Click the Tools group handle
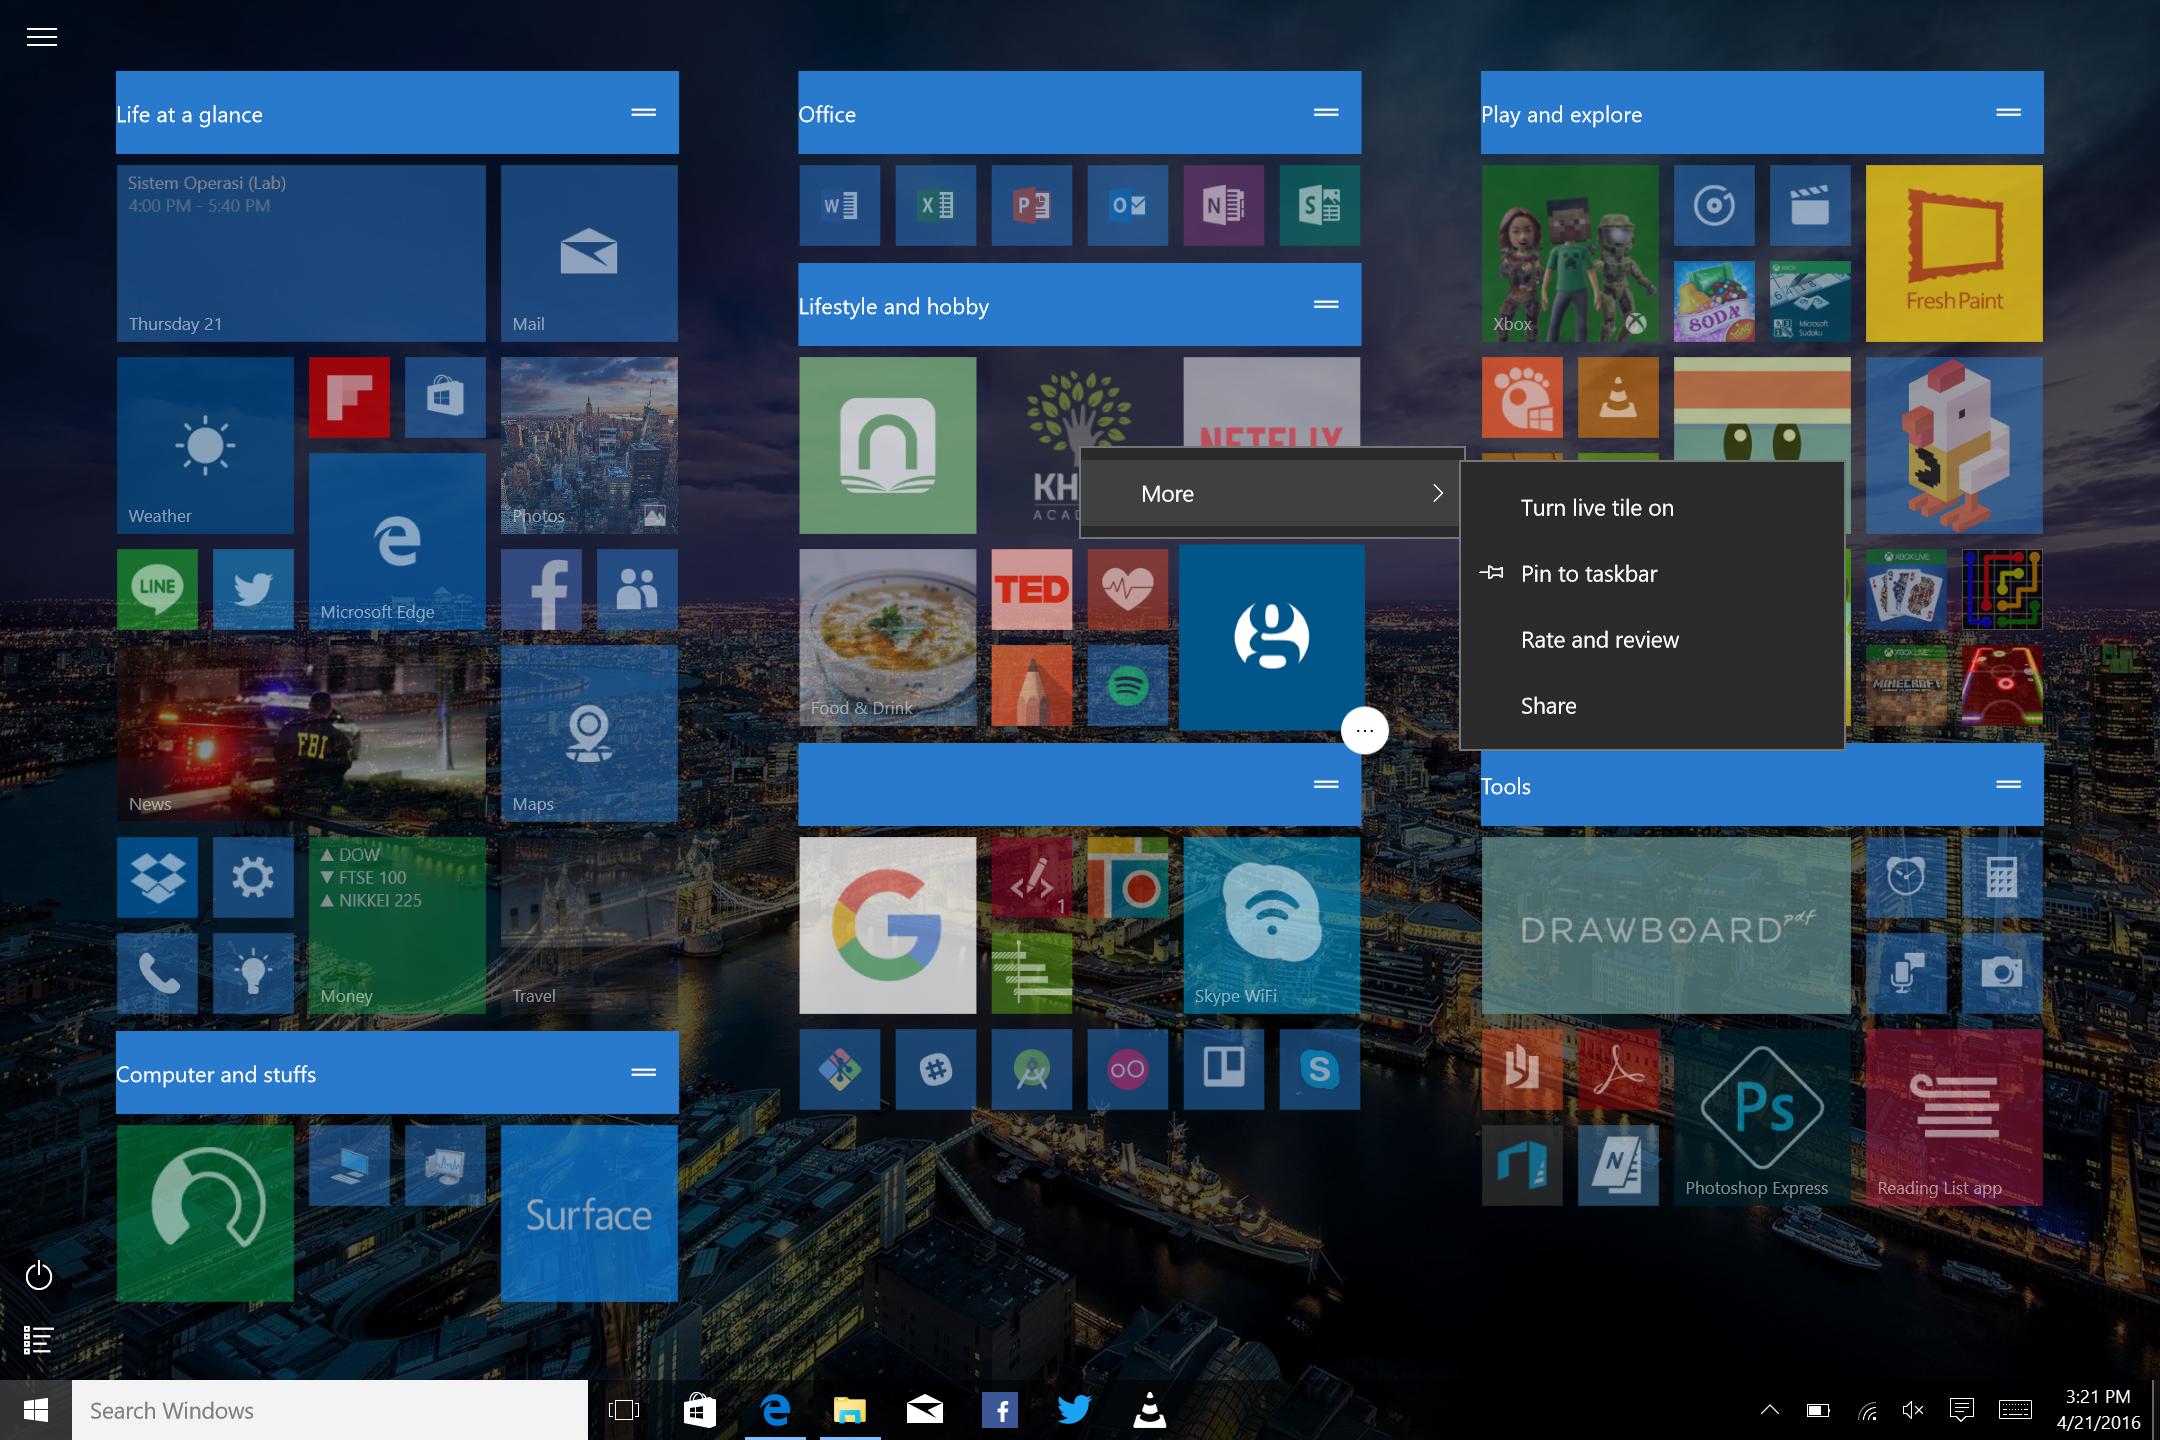2160x1440 pixels. pyautogui.click(x=2008, y=784)
